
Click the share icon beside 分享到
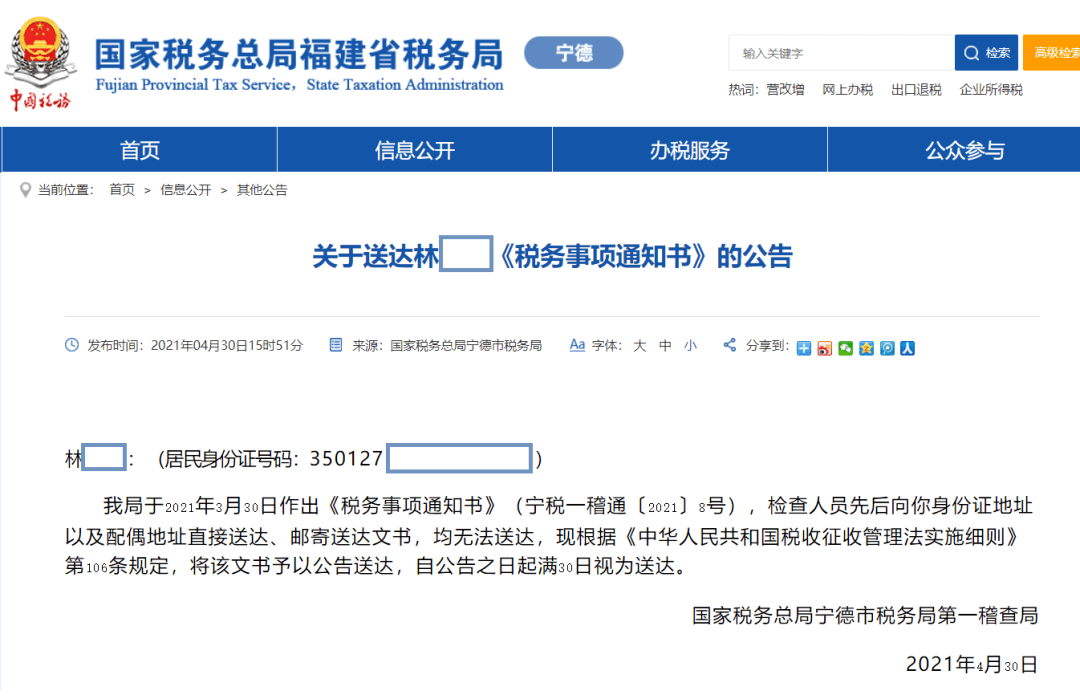(729, 345)
